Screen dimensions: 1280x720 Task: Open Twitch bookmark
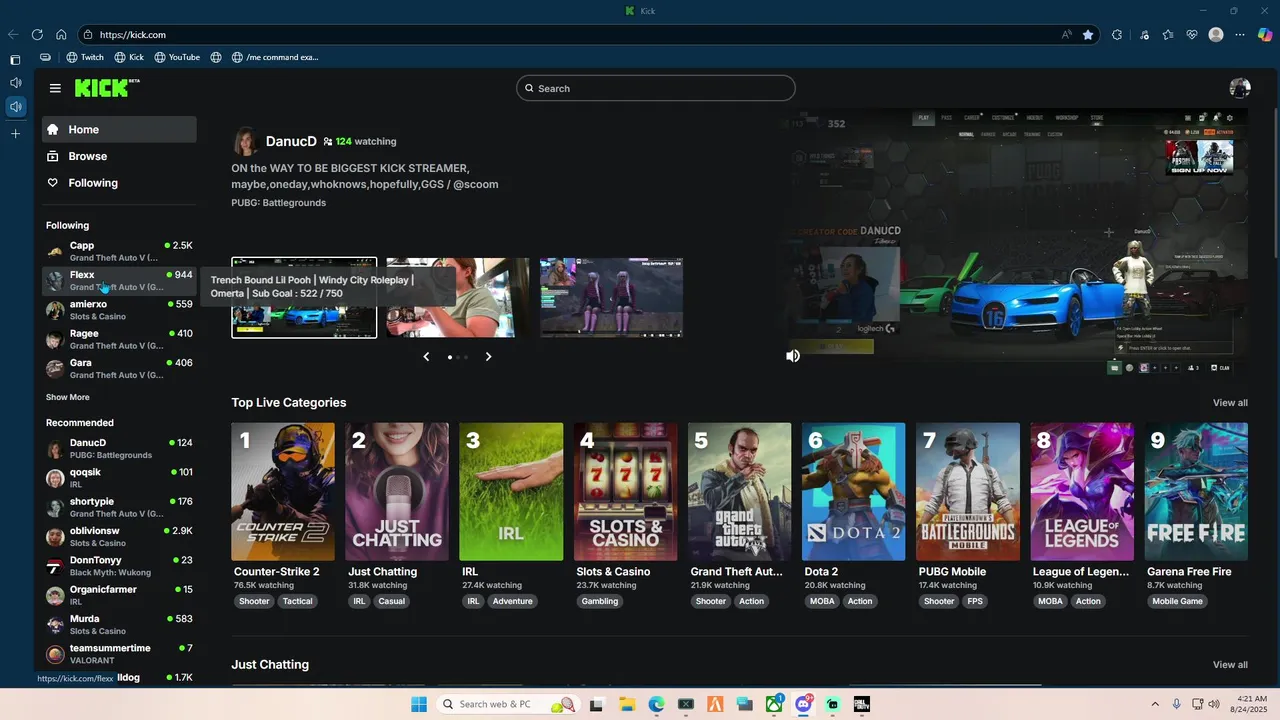(85, 57)
